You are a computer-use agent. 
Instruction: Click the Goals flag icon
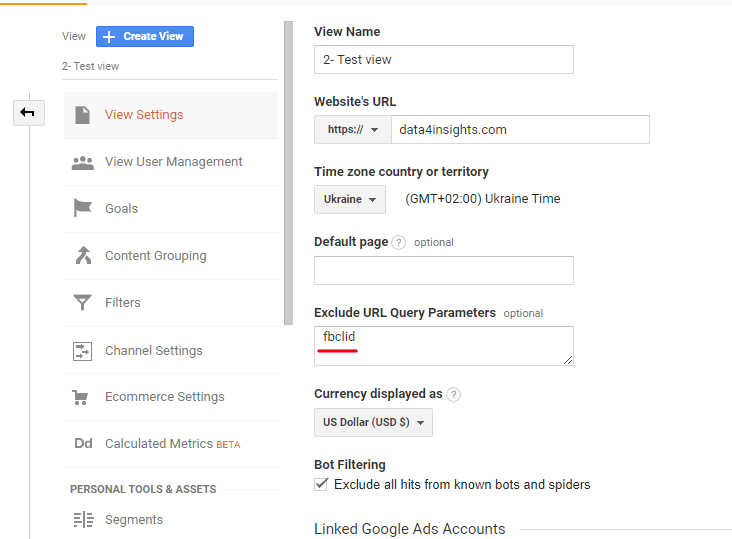click(83, 209)
